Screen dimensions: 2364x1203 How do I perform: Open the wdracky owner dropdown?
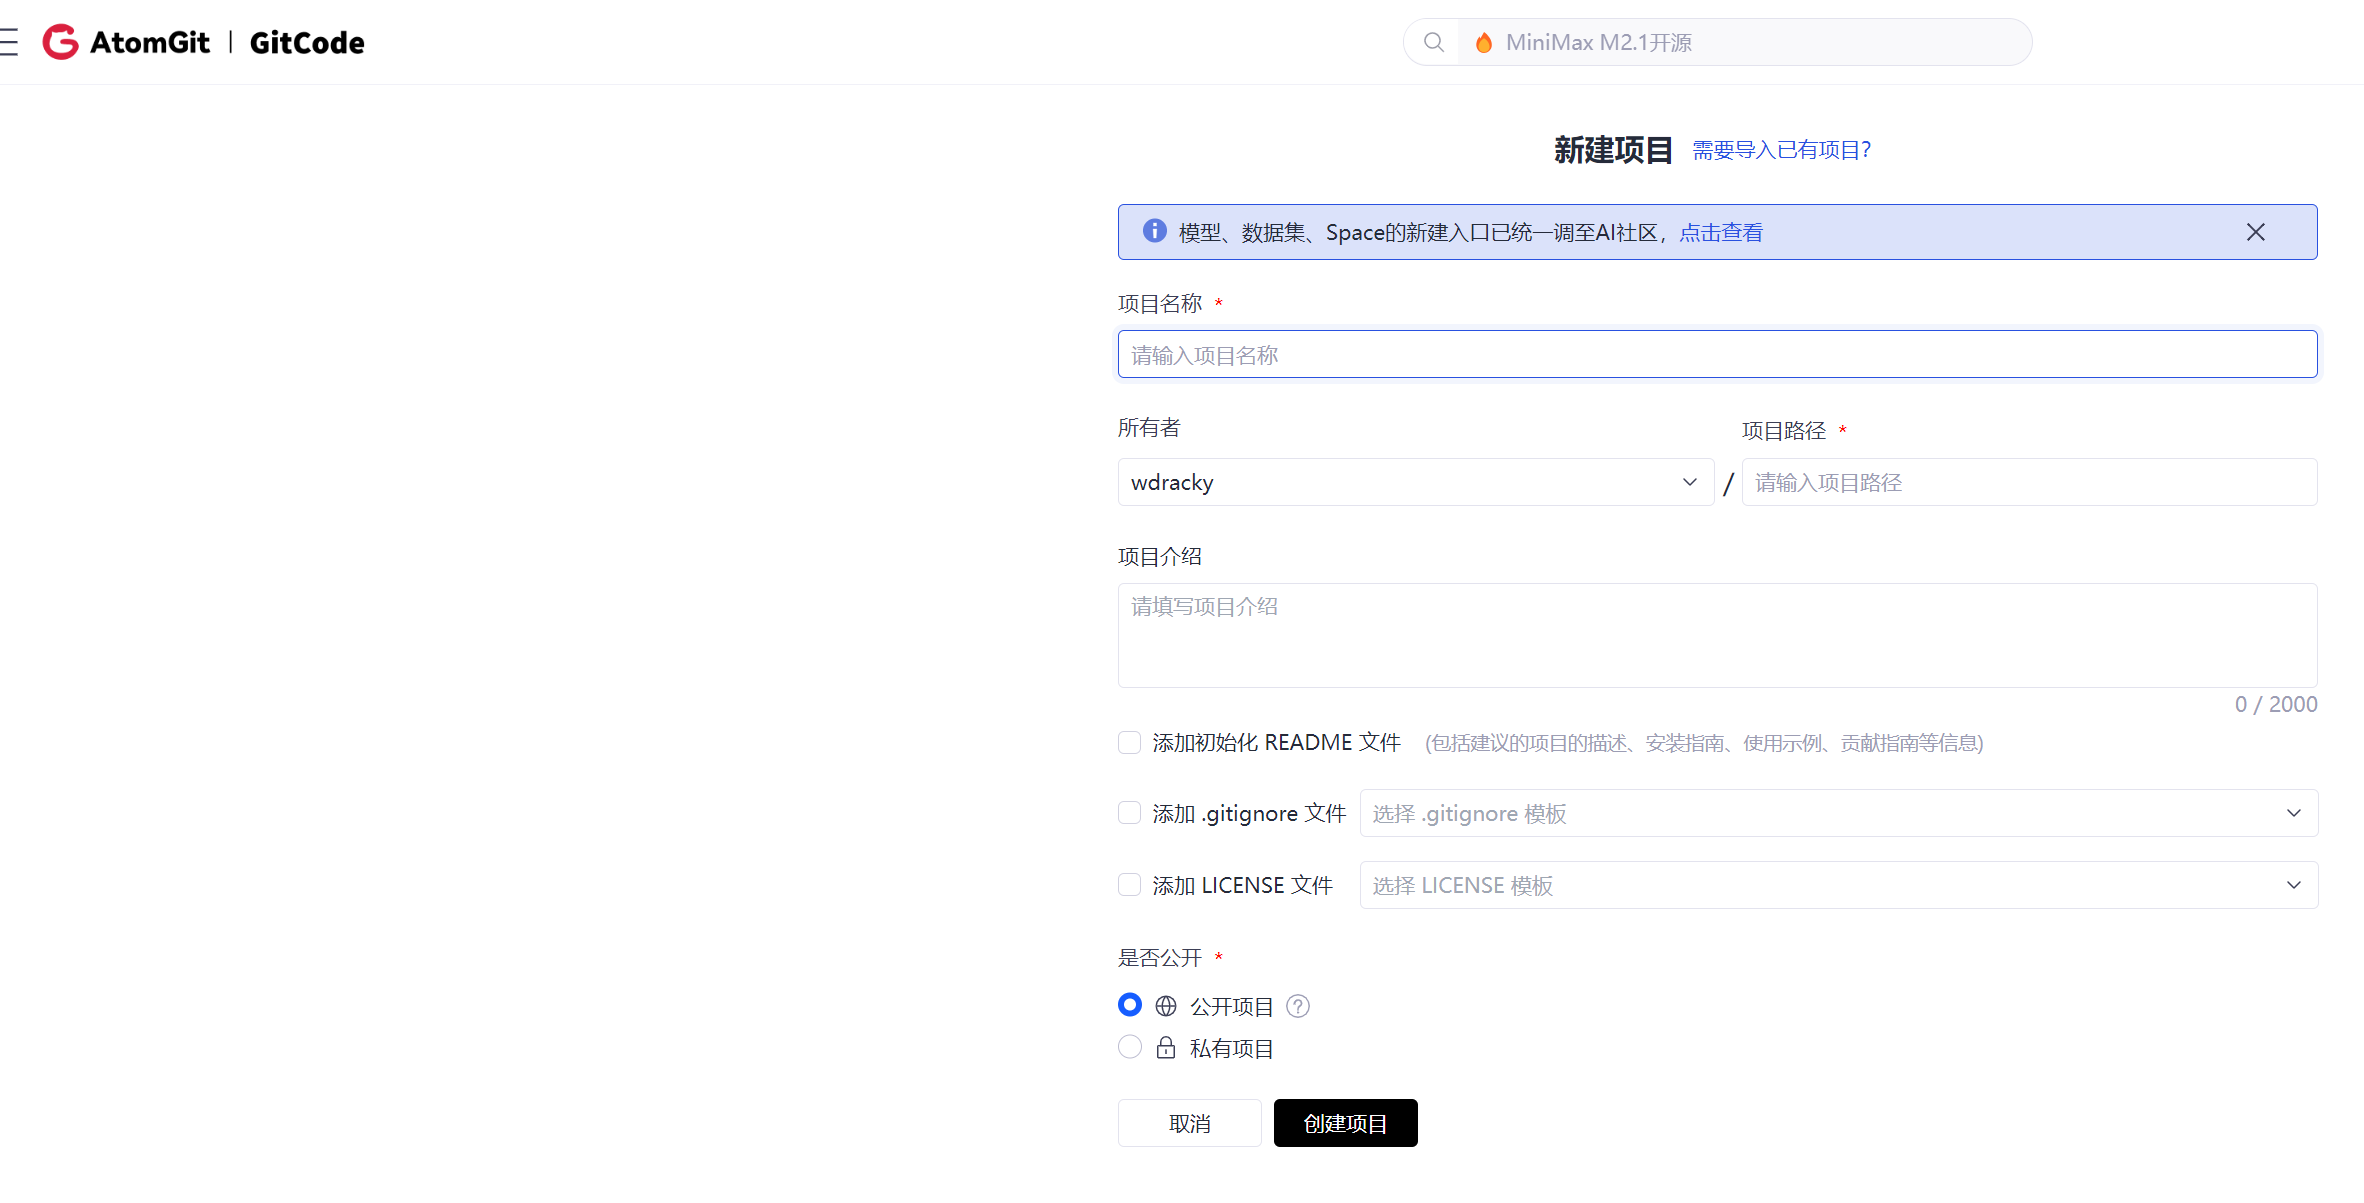point(1414,482)
